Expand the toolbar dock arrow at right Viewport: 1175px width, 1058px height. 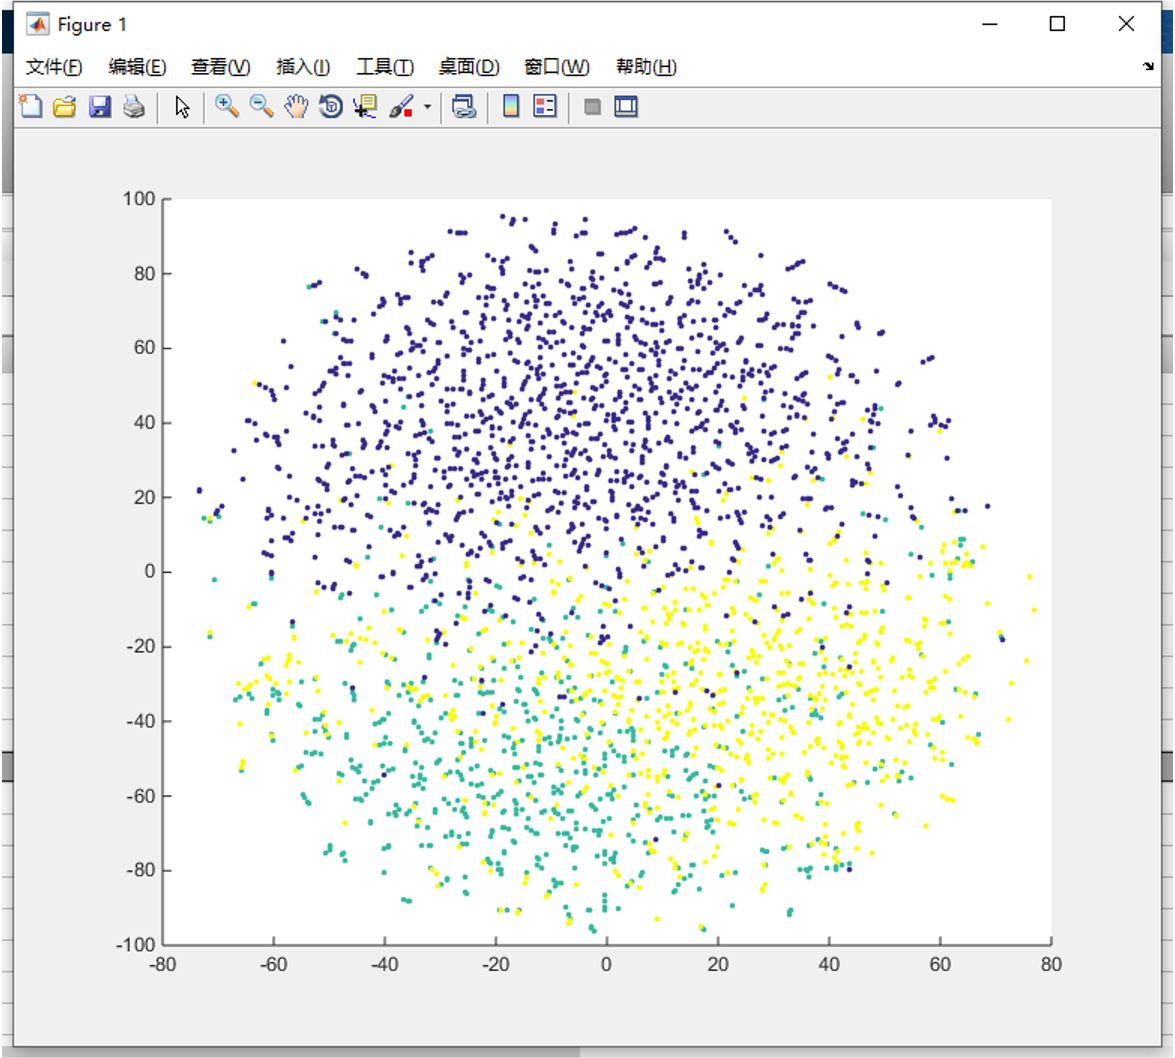1147,66
